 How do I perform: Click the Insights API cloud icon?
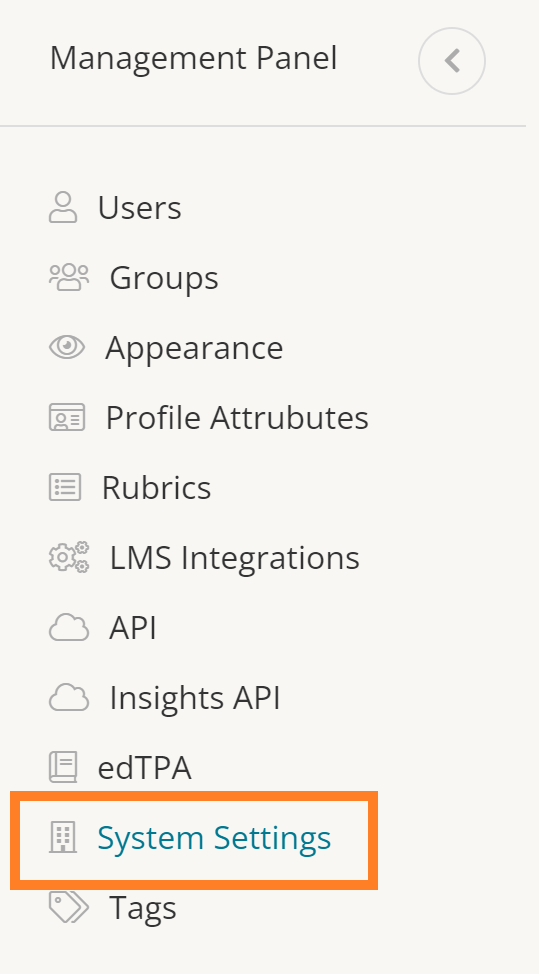69,698
